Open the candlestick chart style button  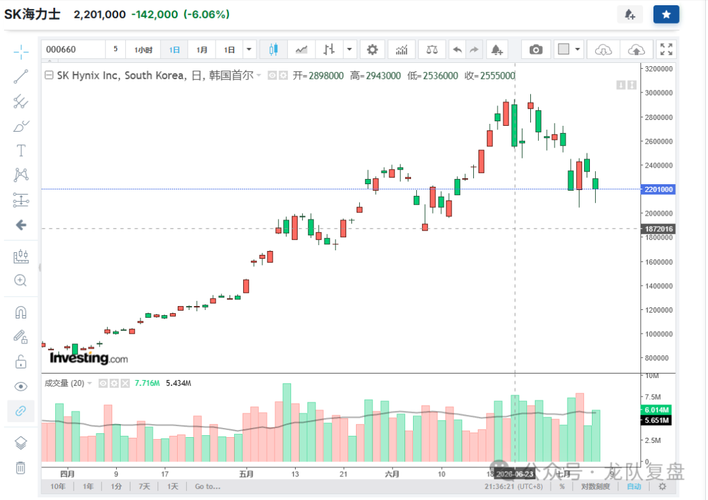273,50
